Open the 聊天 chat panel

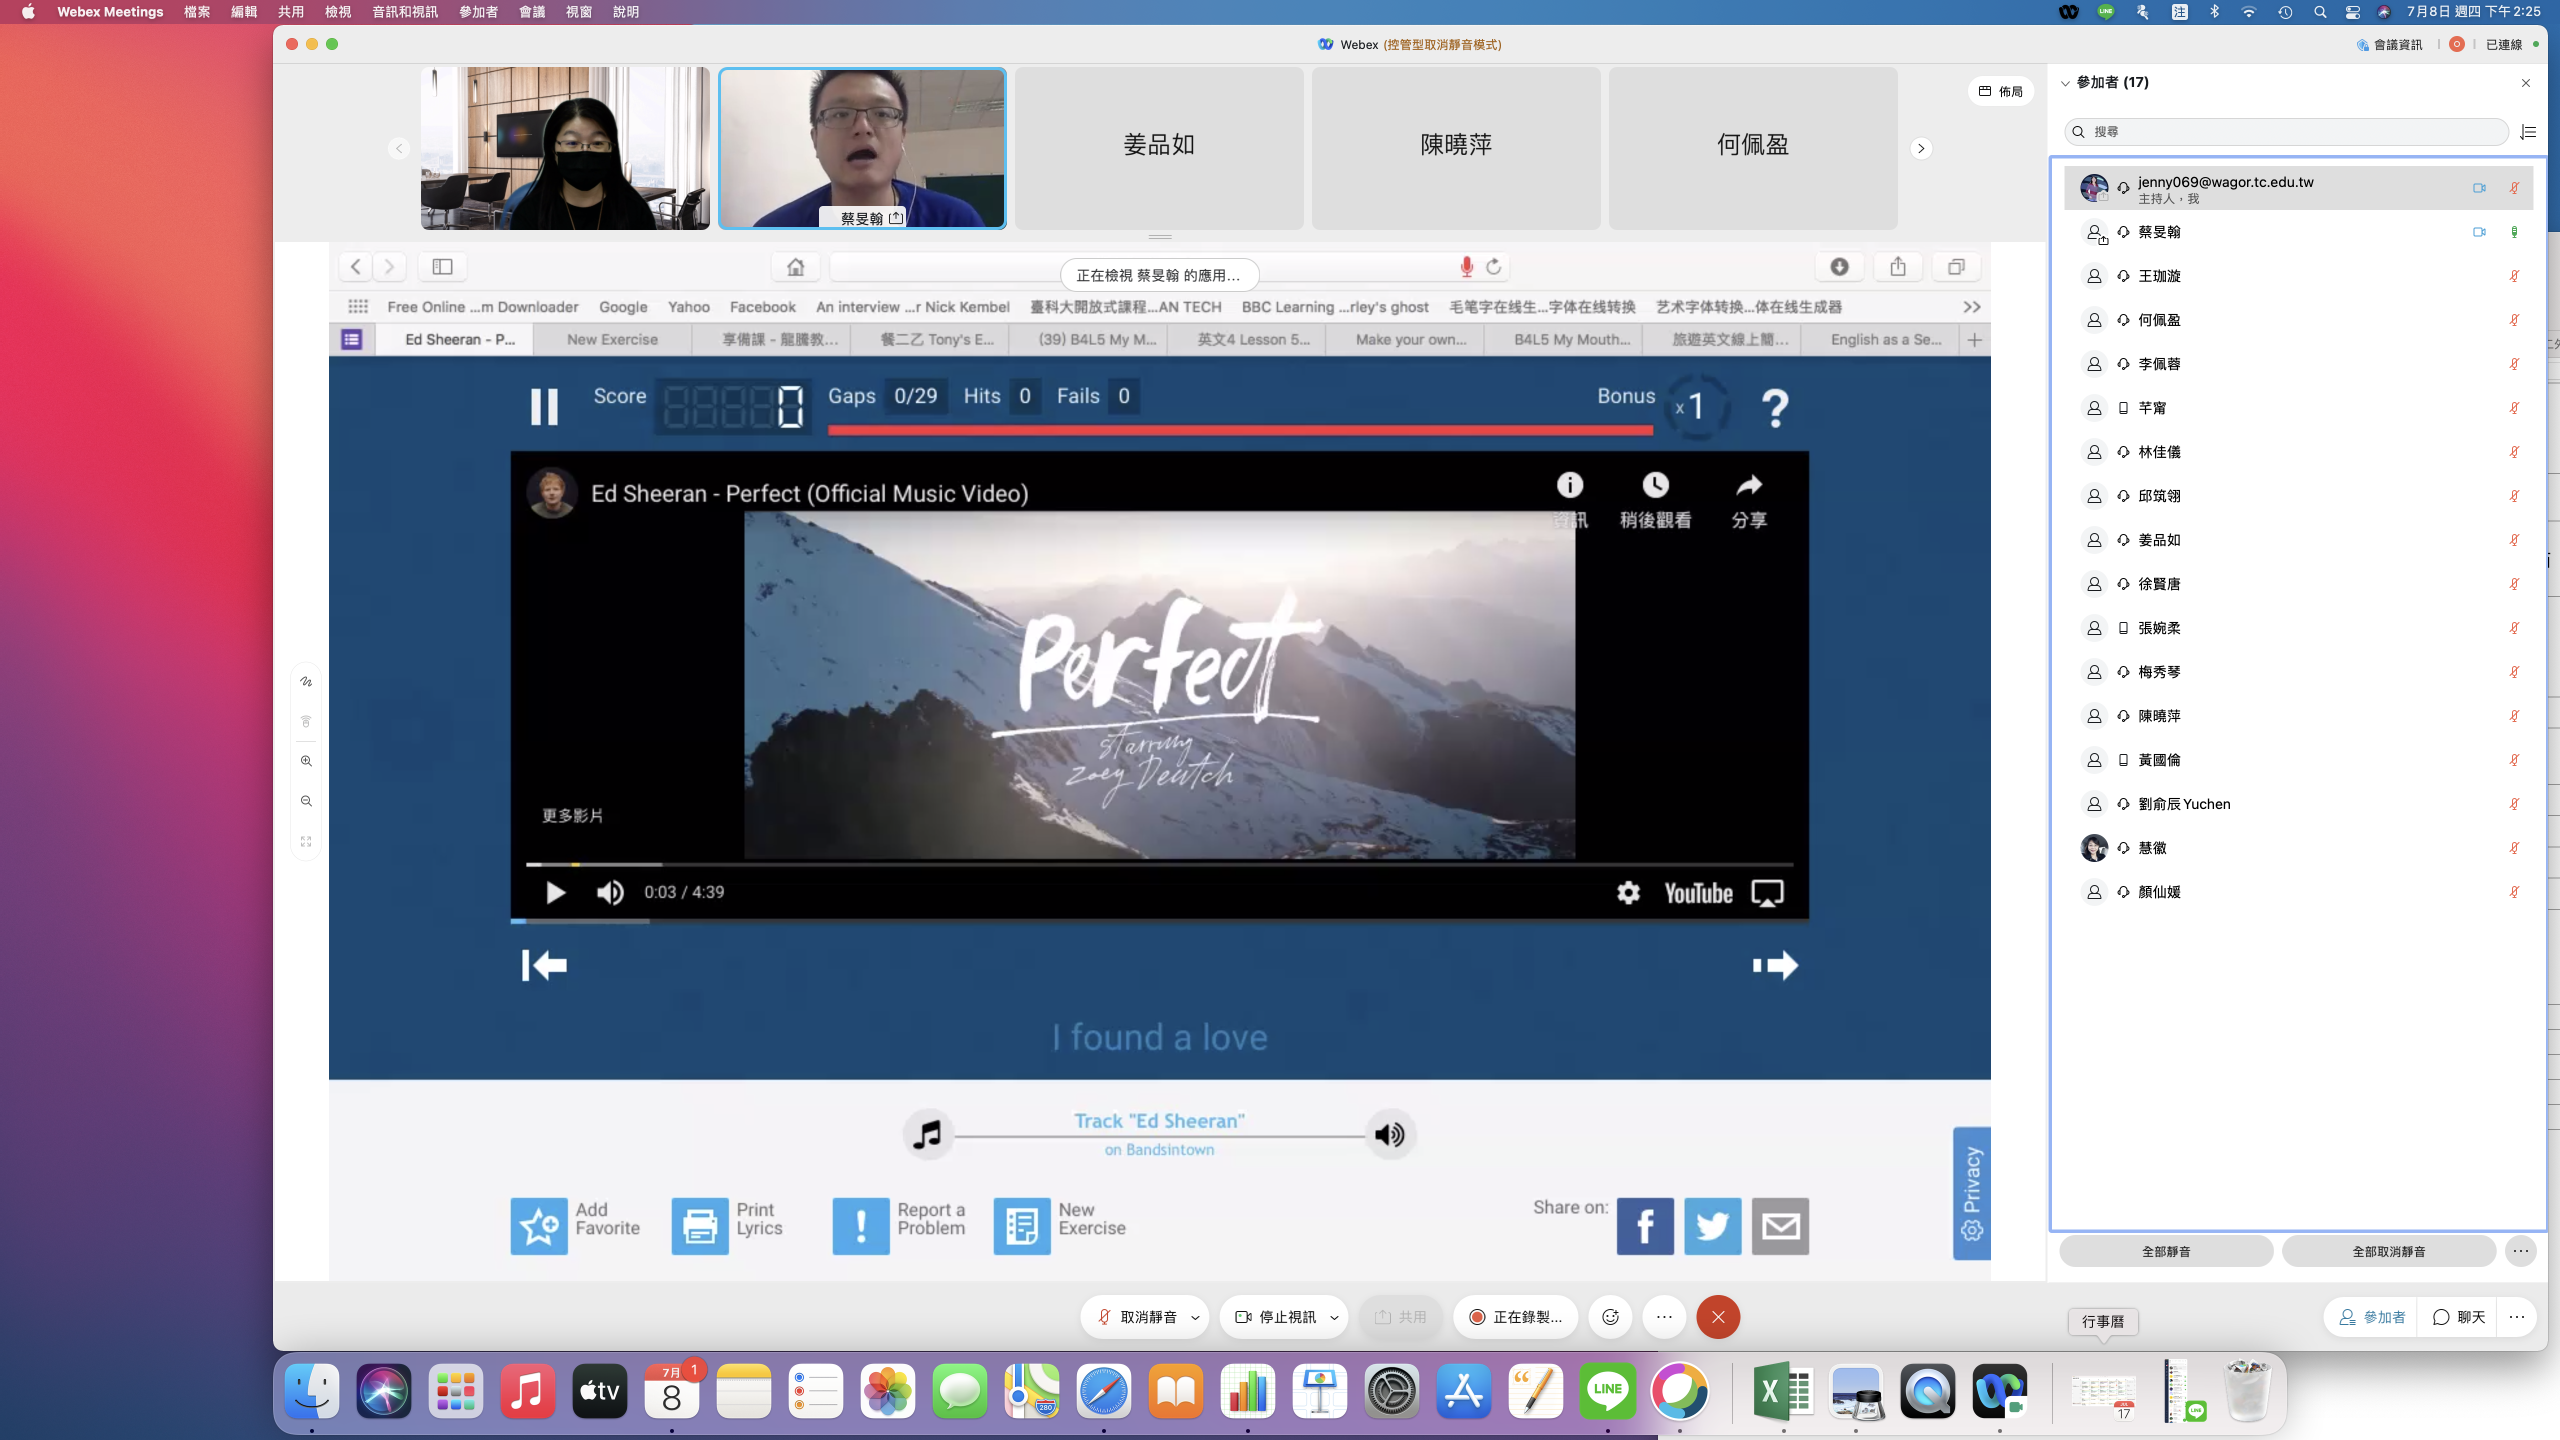(2458, 1317)
